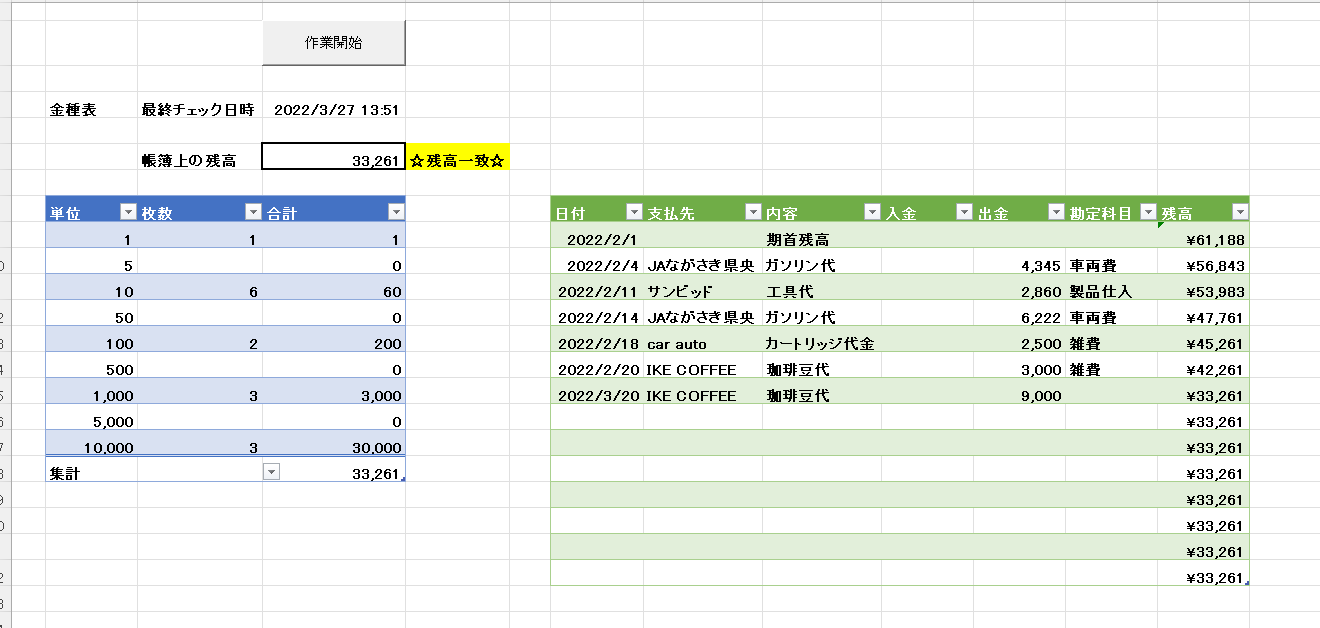Open the 枚数 column filter dropdown
The image size is (1320, 628).
pos(253,212)
